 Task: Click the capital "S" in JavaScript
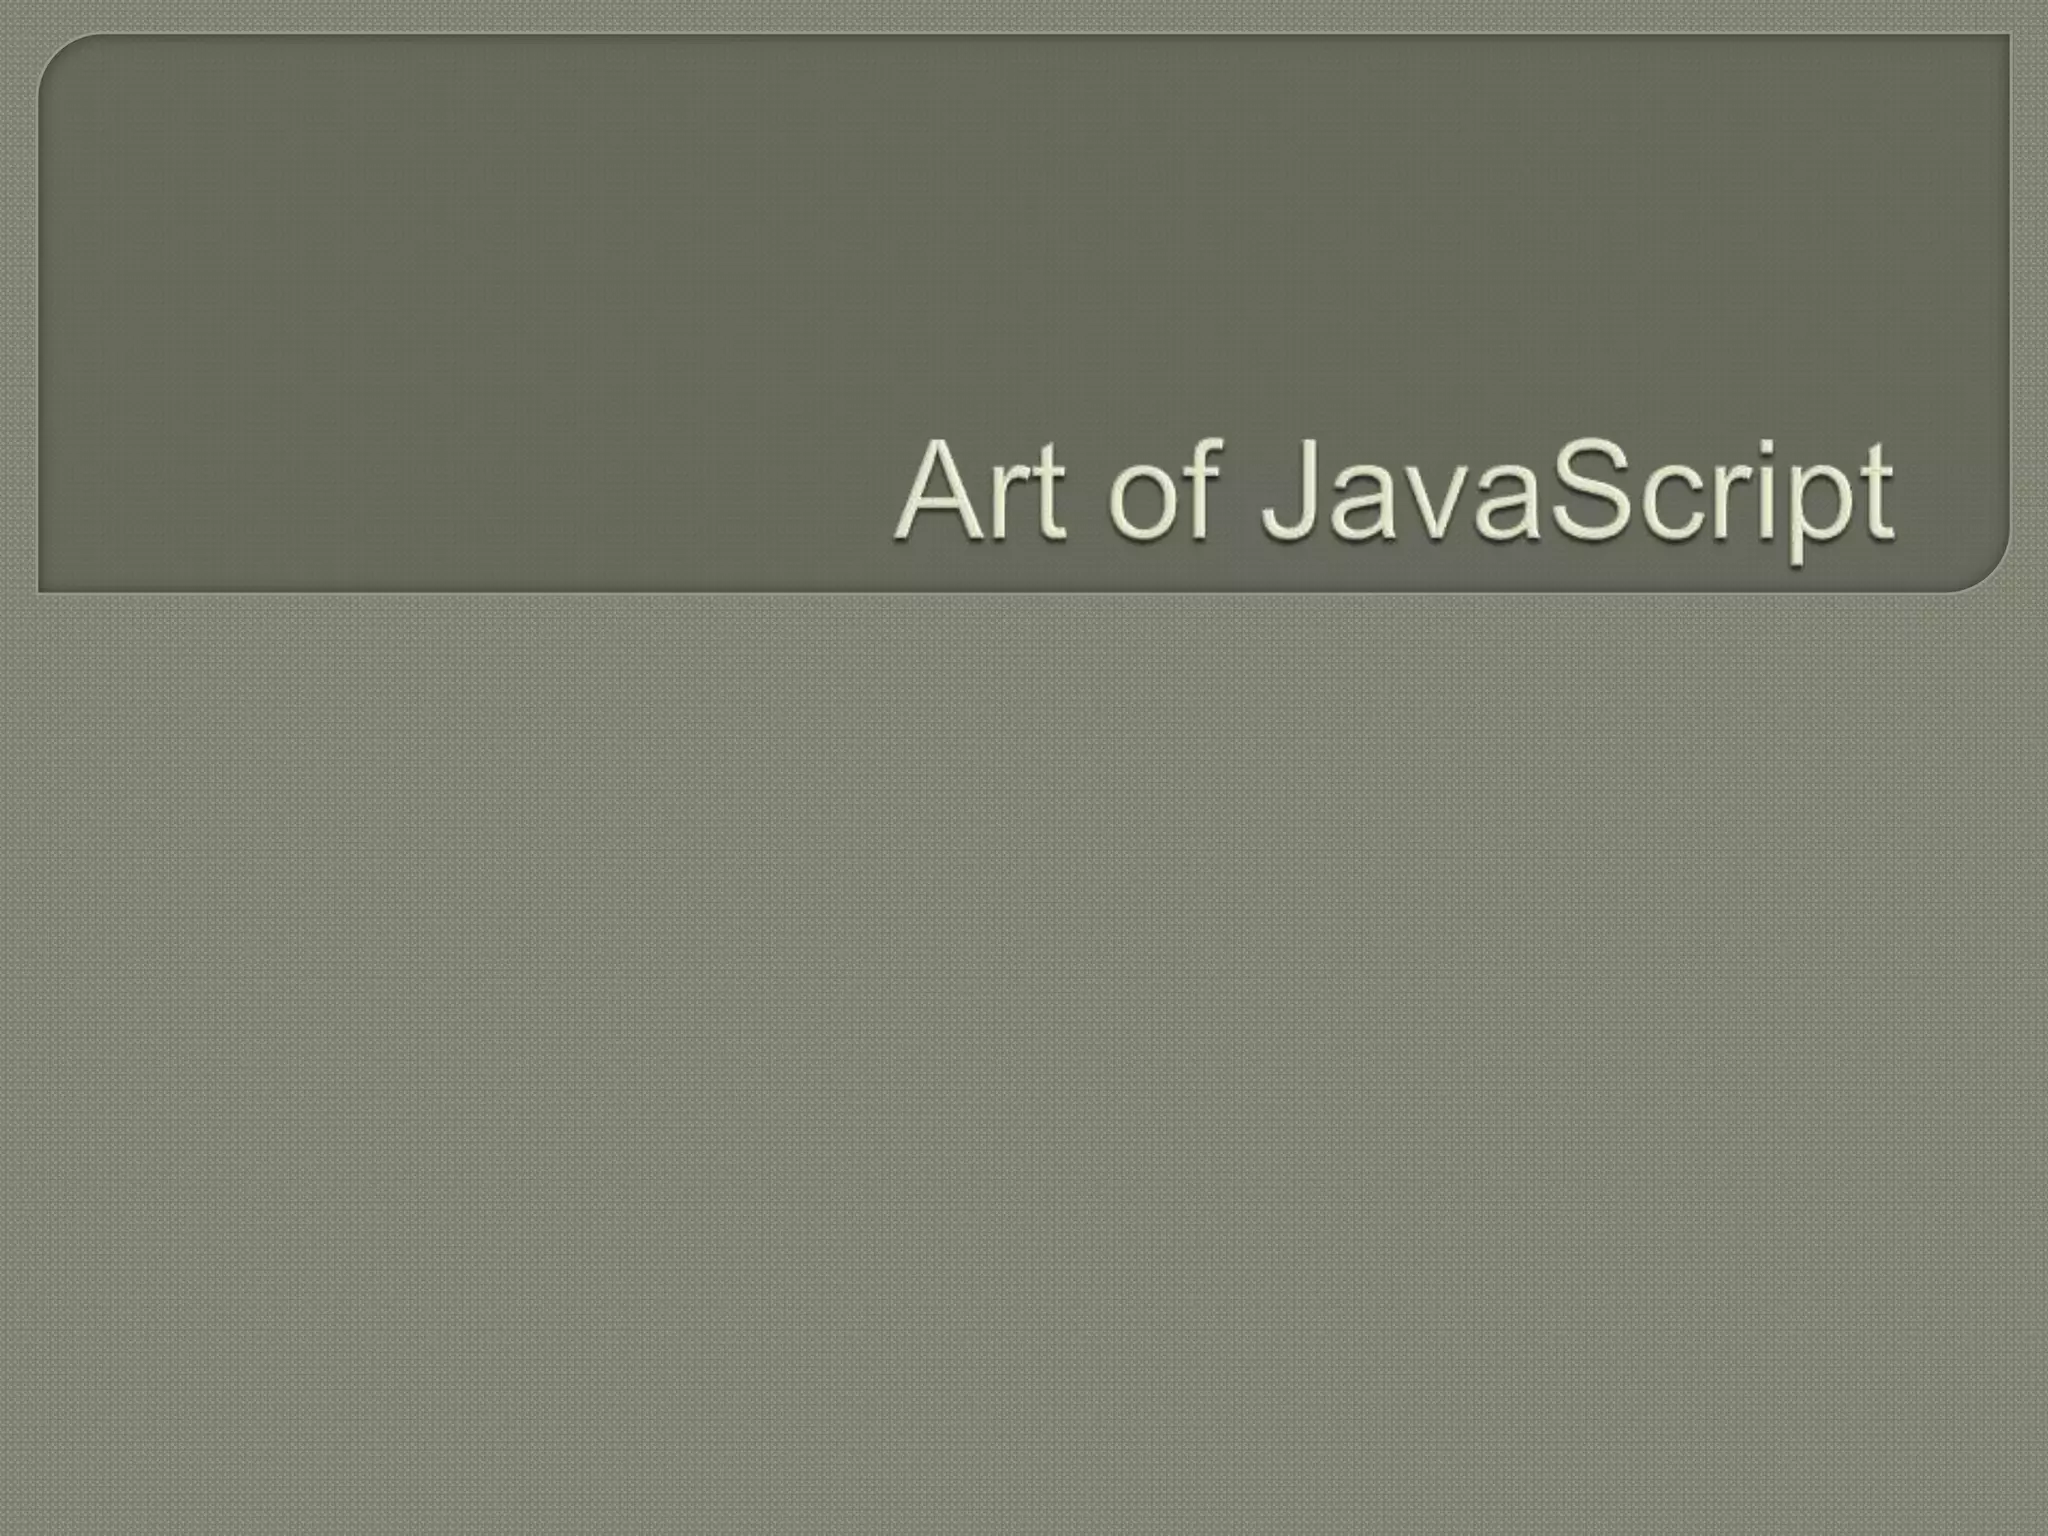tap(1586, 490)
